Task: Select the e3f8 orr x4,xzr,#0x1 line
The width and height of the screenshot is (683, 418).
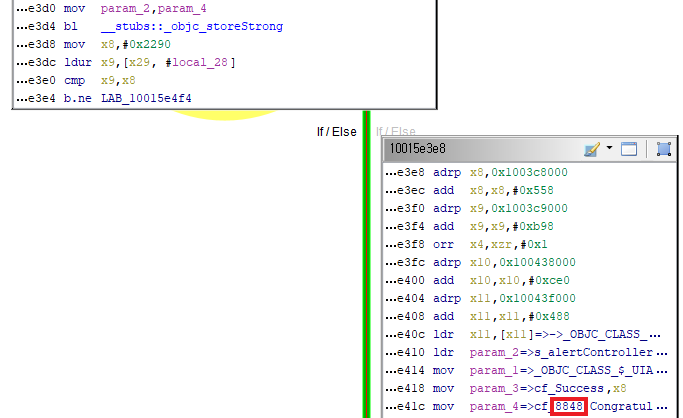Action: pos(466,244)
